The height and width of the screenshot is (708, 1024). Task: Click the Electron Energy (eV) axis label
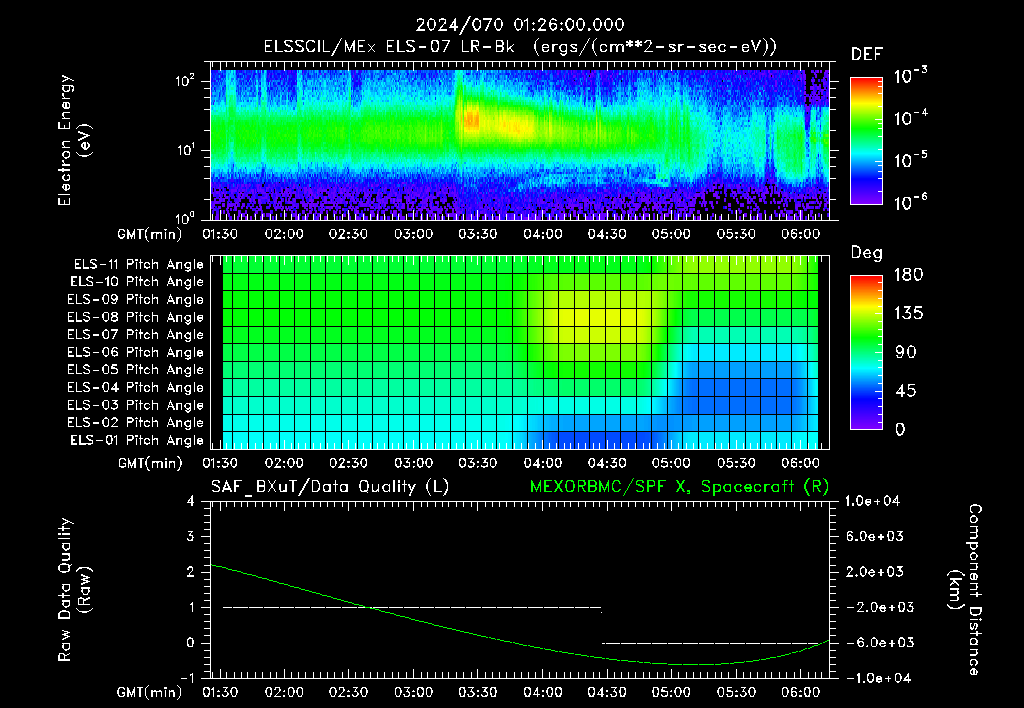pos(74,140)
